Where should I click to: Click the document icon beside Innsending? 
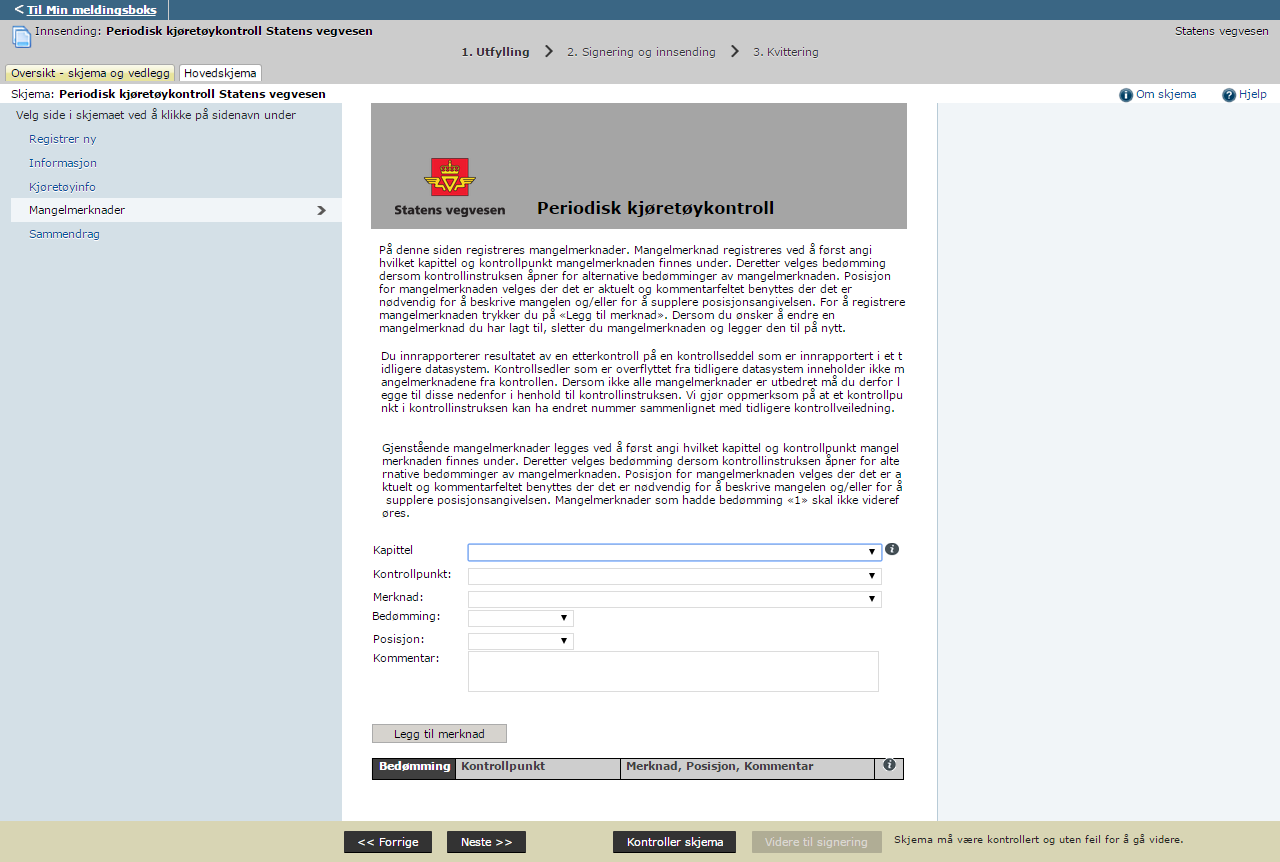pyautogui.click(x=21, y=37)
